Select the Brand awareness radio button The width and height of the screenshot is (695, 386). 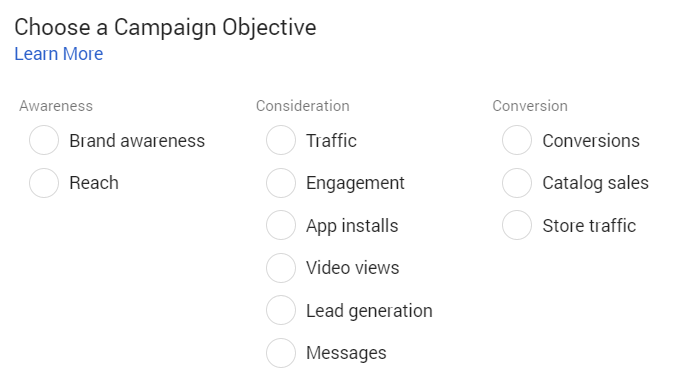[x=44, y=140]
